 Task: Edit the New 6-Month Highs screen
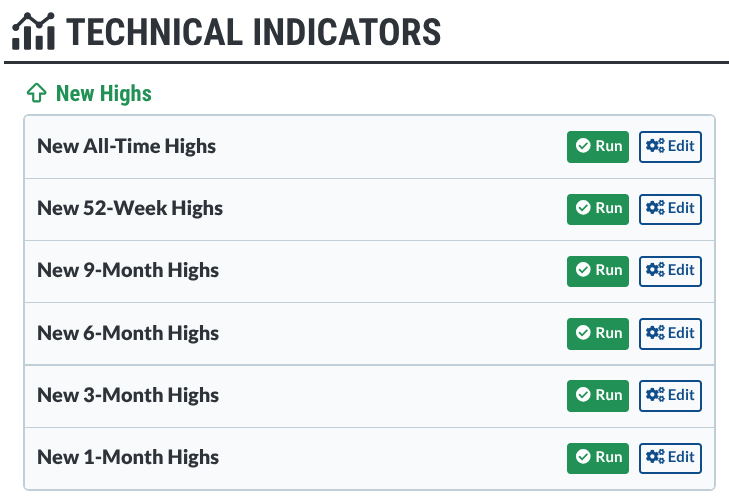670,333
